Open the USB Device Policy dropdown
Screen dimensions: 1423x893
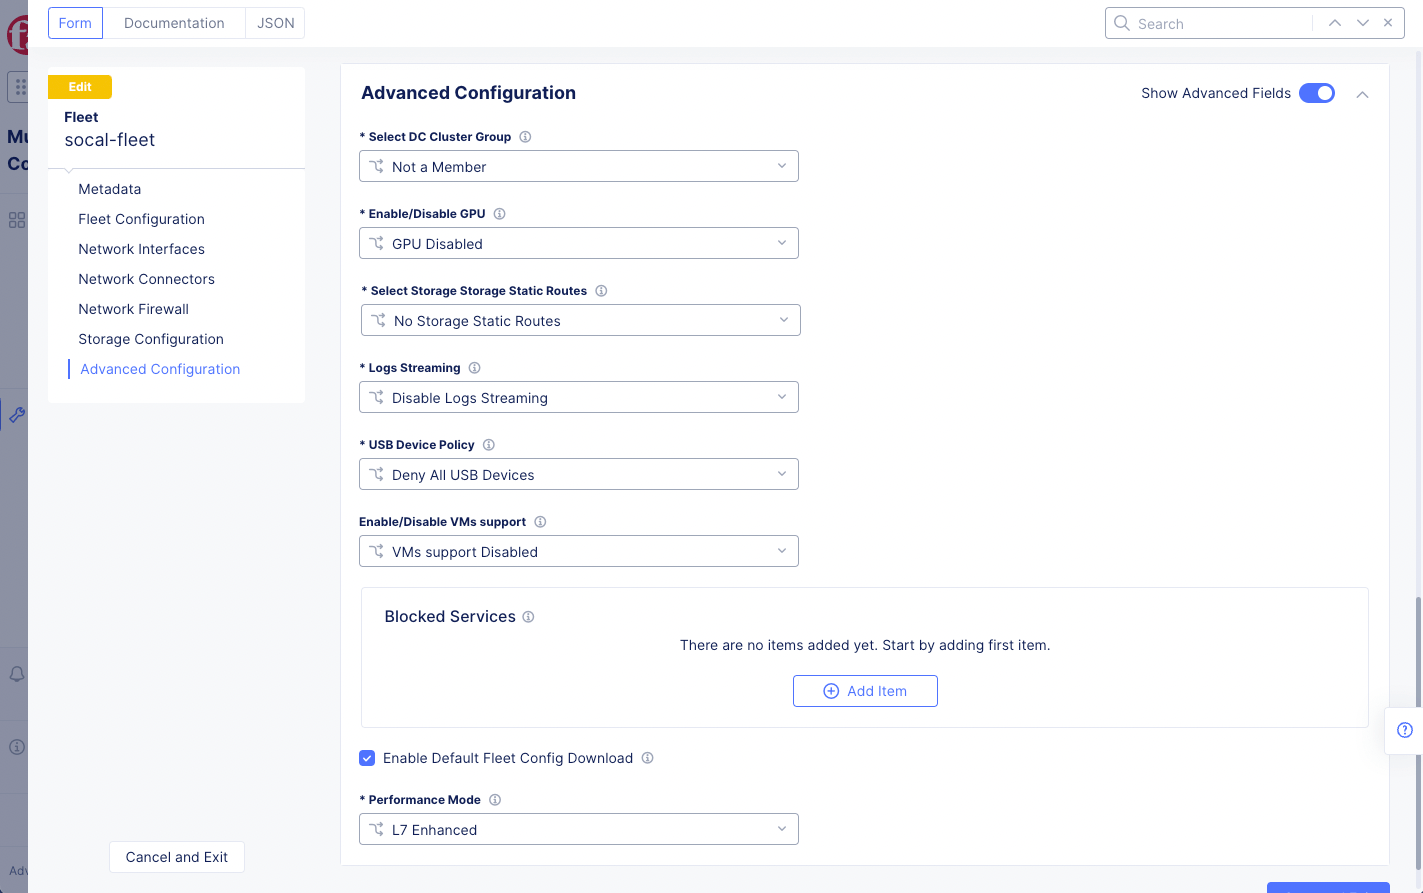pos(578,474)
